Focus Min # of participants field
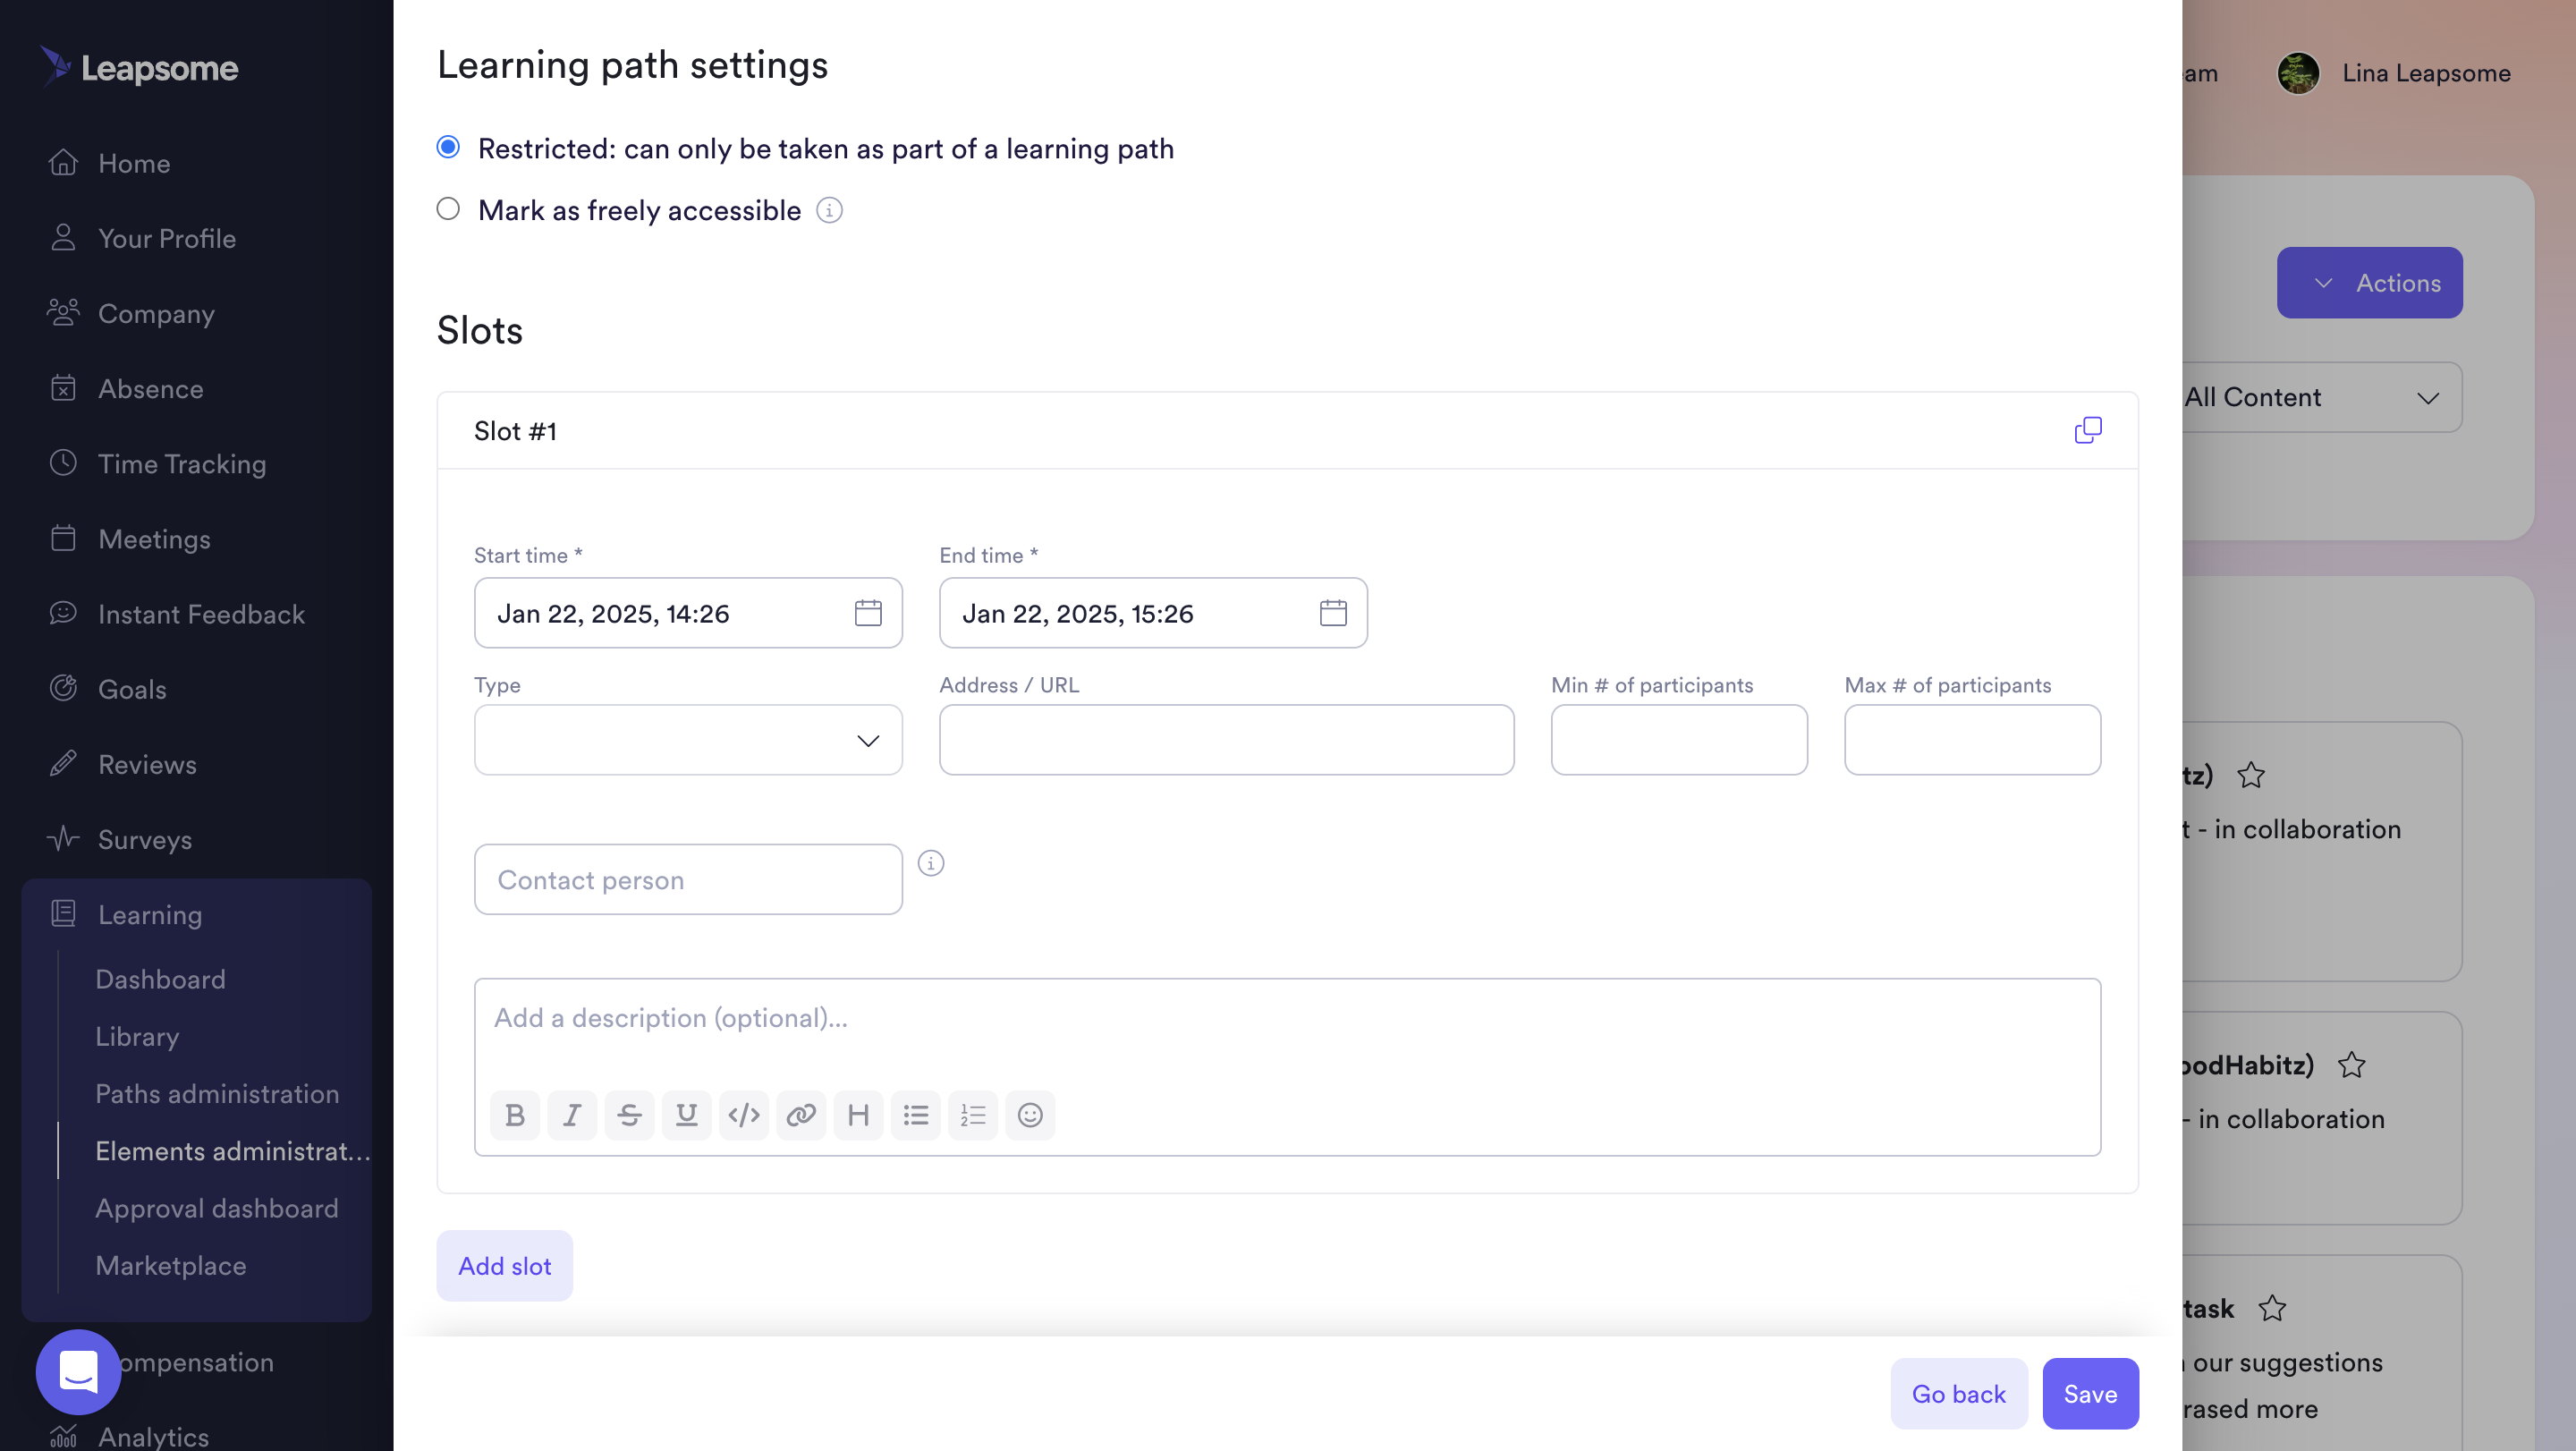The width and height of the screenshot is (2576, 1451). click(x=1679, y=740)
